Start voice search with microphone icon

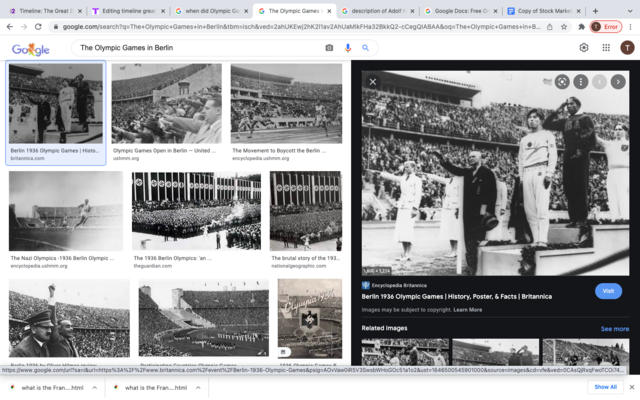click(x=348, y=48)
